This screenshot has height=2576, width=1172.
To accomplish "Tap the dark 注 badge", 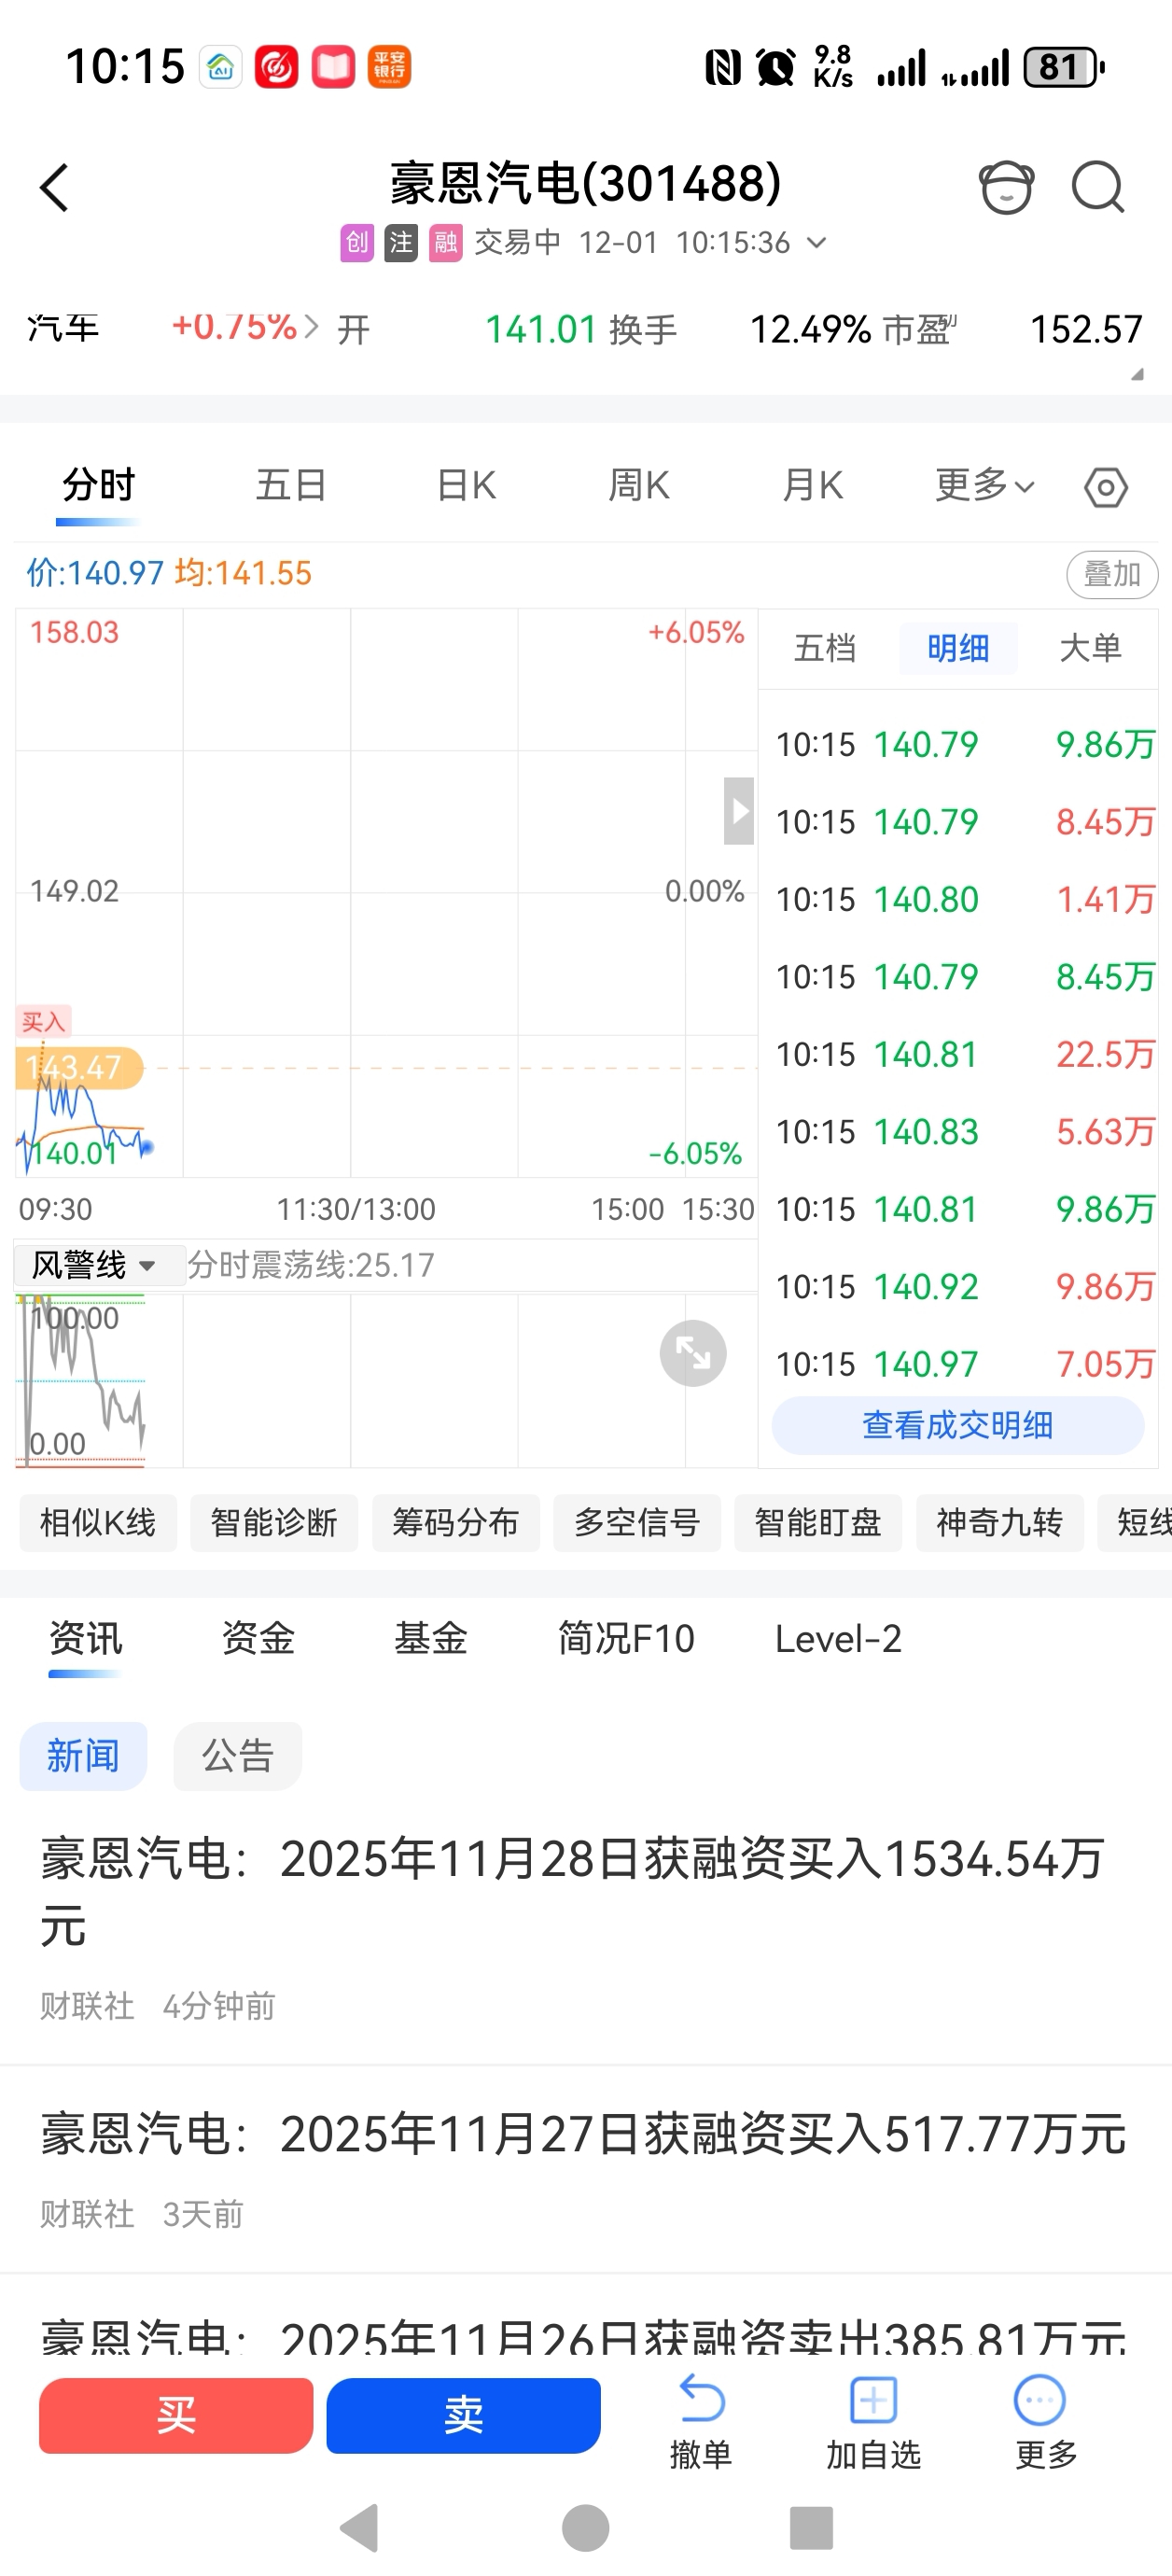I will coord(400,243).
